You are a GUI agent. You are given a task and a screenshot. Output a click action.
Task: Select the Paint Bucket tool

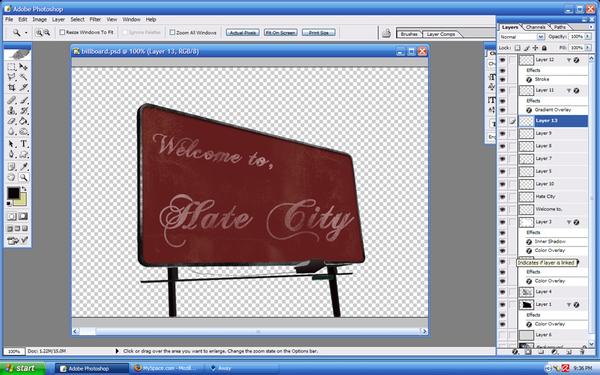tap(23, 121)
